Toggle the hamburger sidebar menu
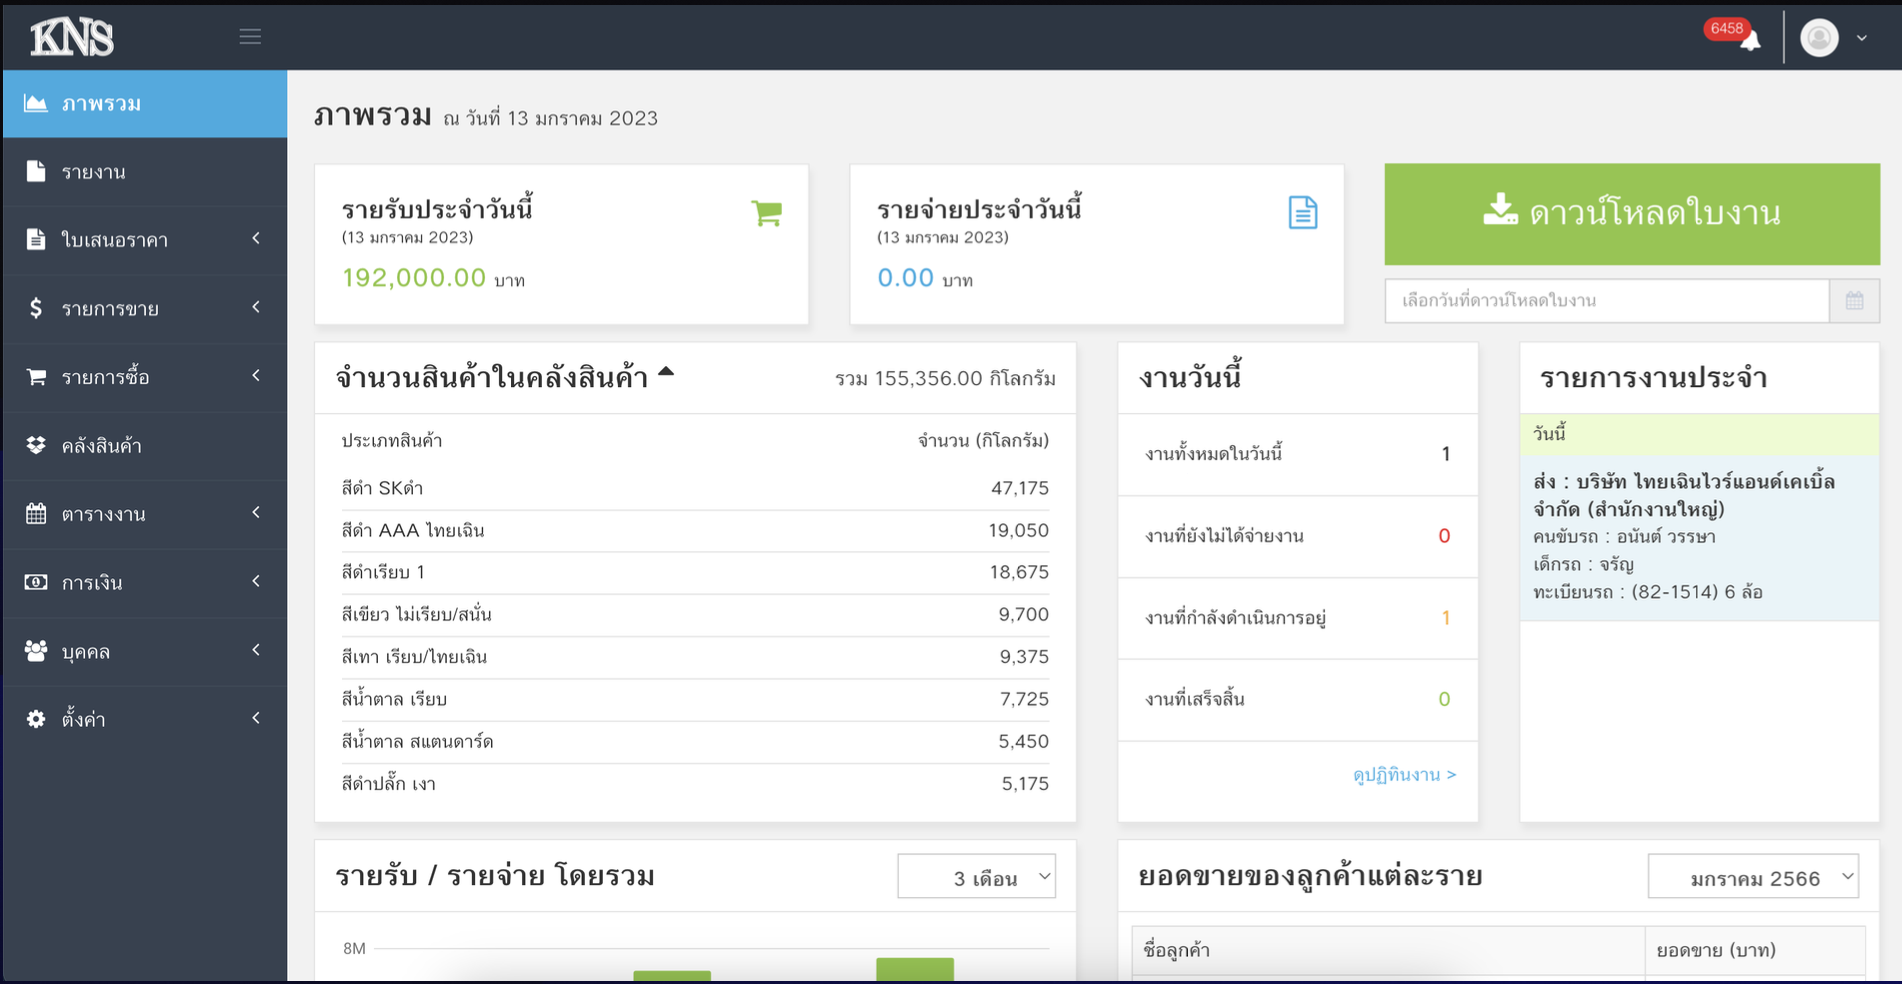Image resolution: width=1902 pixels, height=984 pixels. [250, 37]
